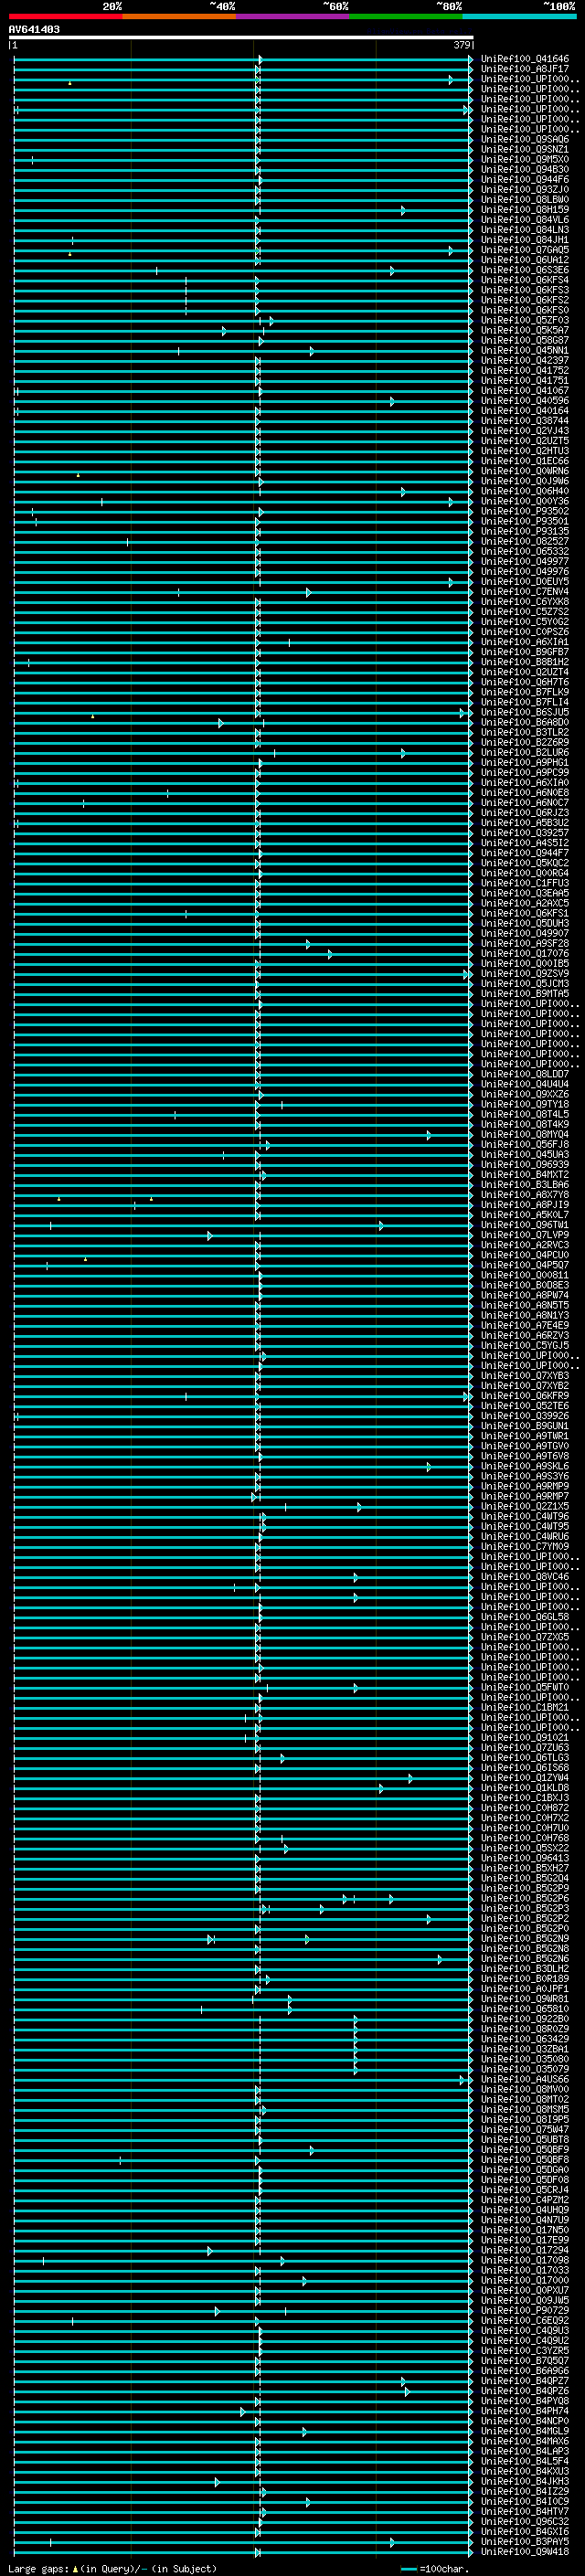Select the UniRef100_Q944F6 label
The height and width of the screenshot is (2576, 585).
pyautogui.click(x=525, y=180)
